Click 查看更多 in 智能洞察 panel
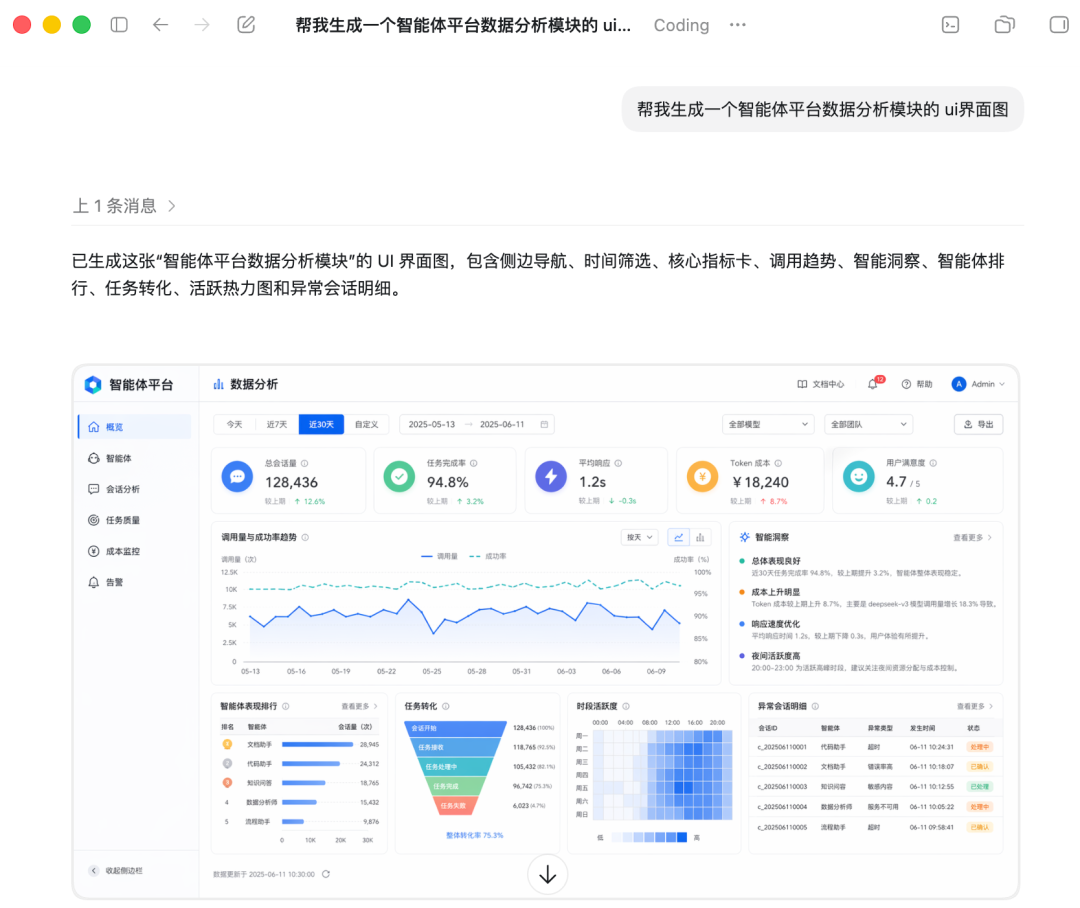Viewport: 1080px width, 908px height. 972,538
